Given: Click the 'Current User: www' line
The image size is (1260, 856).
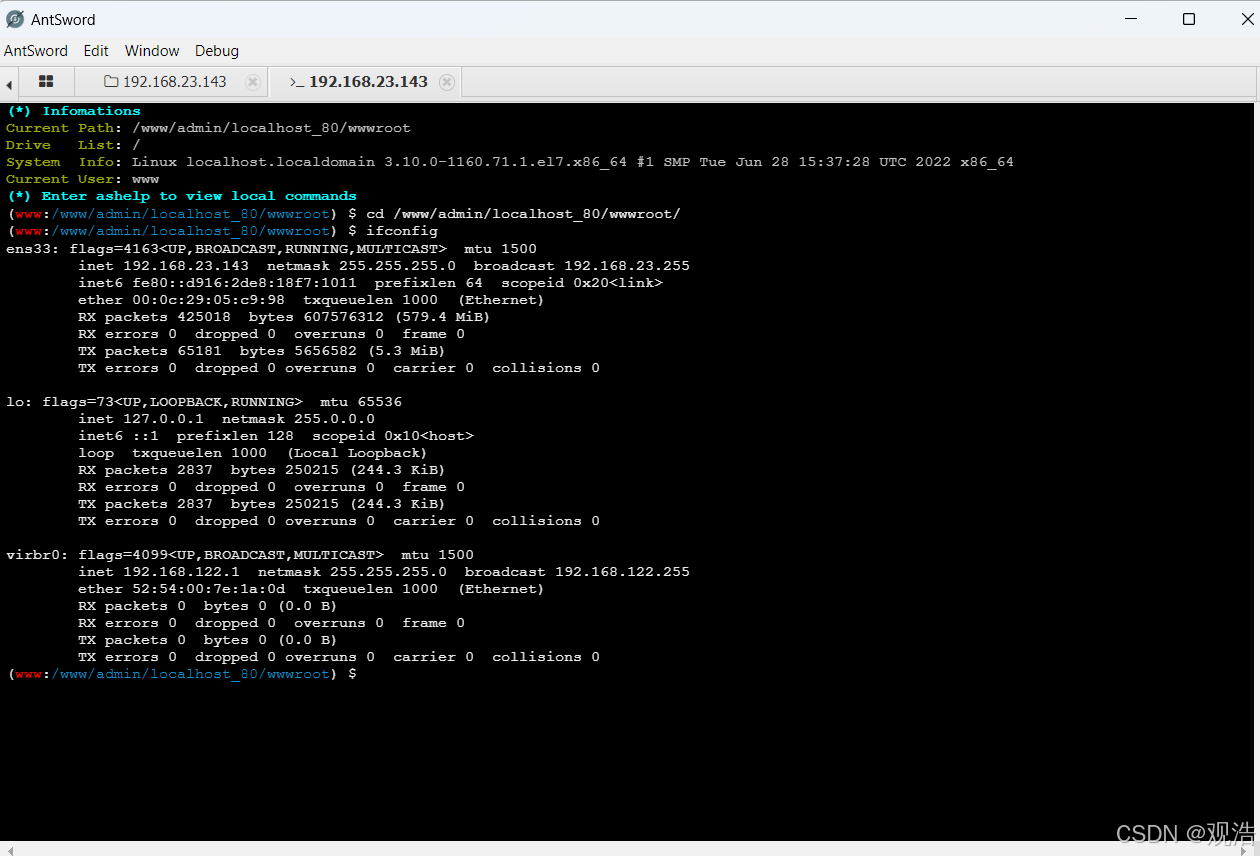Looking at the screenshot, I should 82,179.
